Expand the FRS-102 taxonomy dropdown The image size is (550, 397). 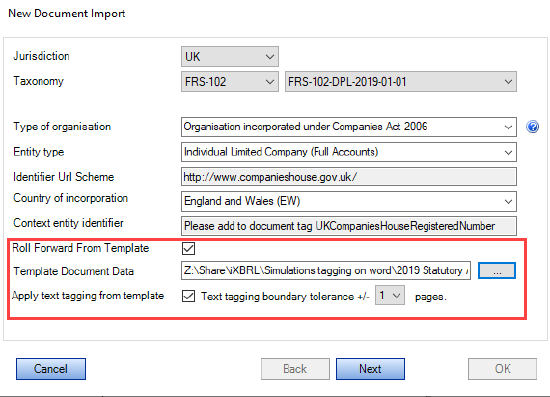pyautogui.click(x=230, y=82)
